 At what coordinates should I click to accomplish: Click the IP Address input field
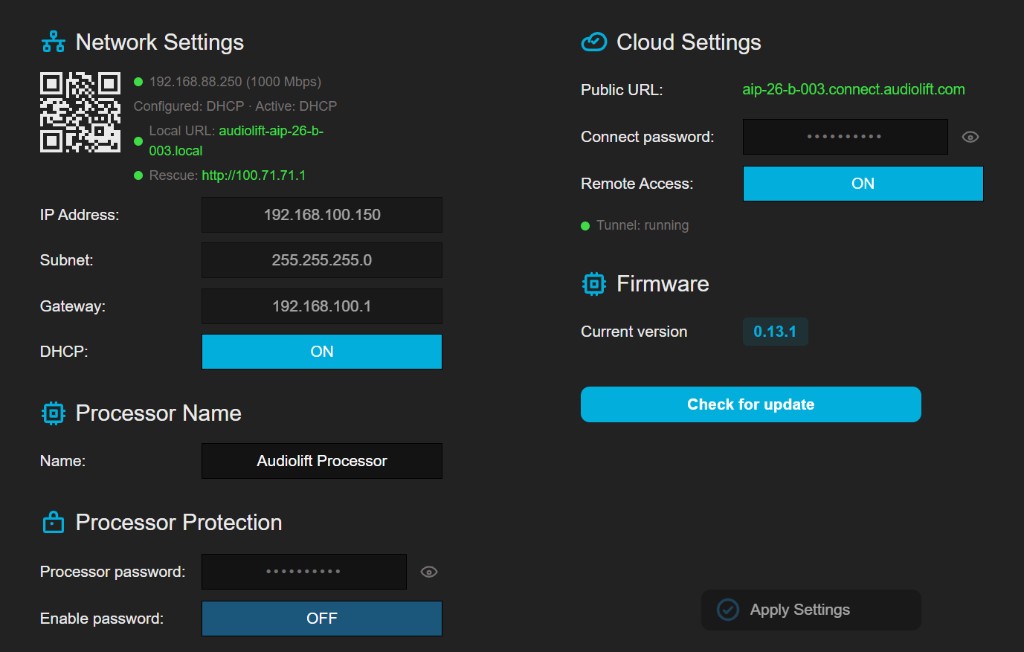point(322,215)
